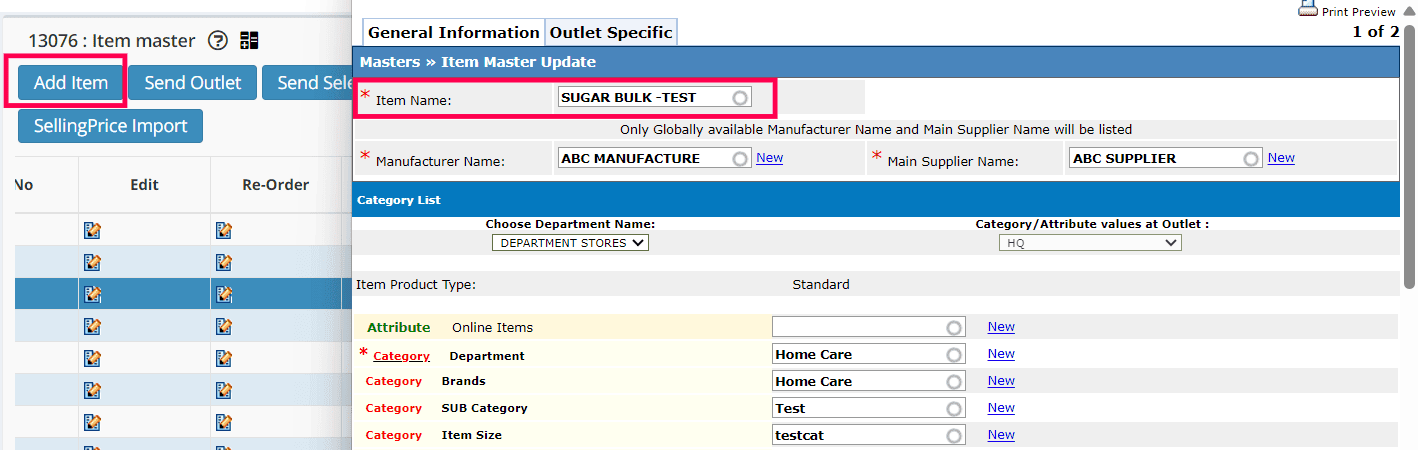Click the Re-Order icon in the highlighted row

(224, 294)
